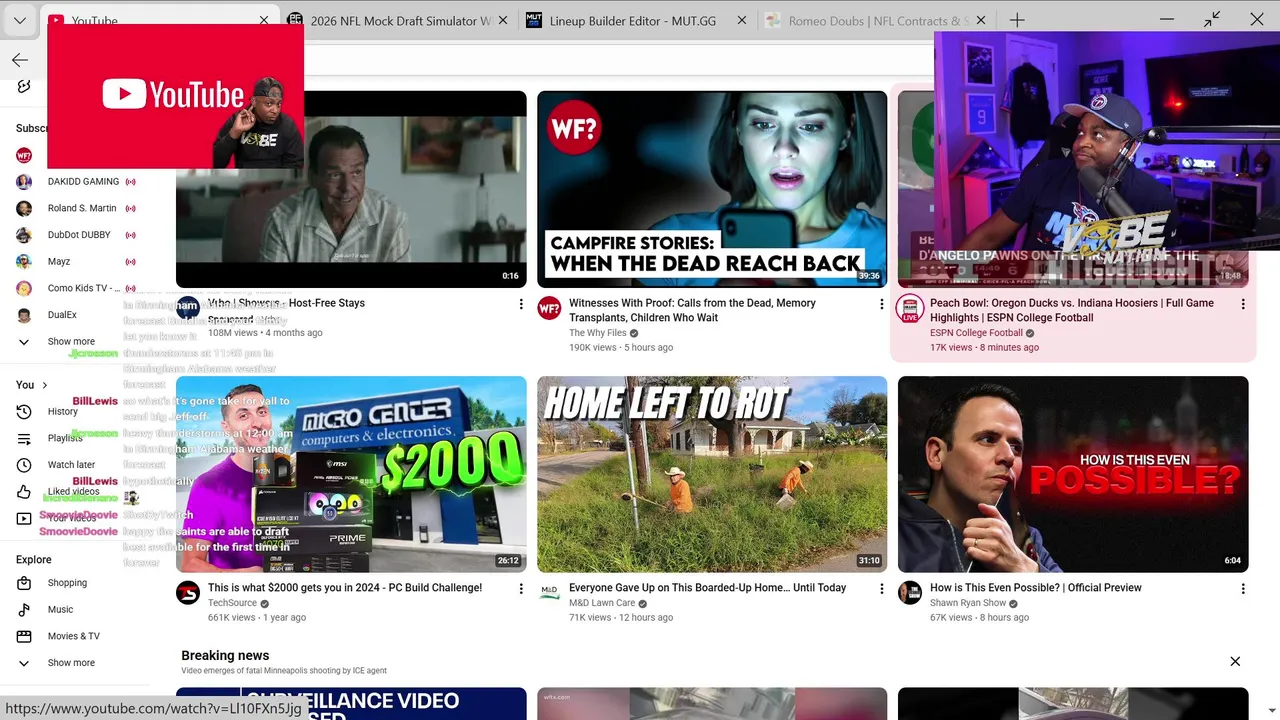Click DubDot DUBBY live indicator icon
Viewport: 1280px width, 720px height.
tap(130, 235)
